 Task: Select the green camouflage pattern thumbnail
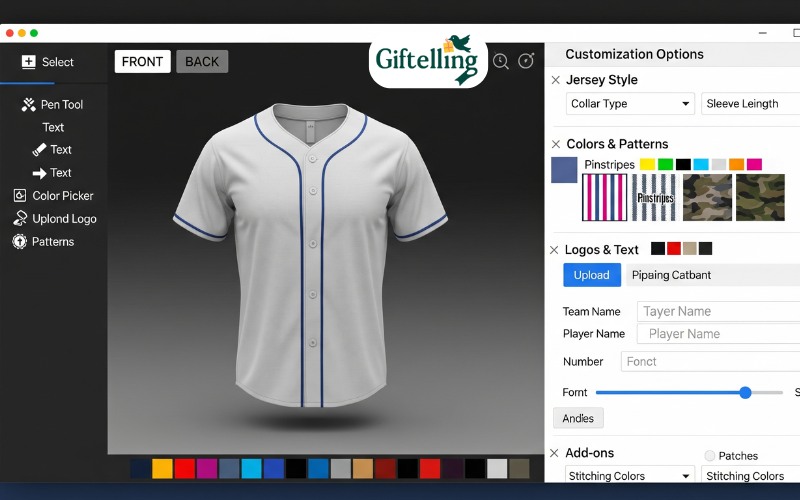pos(760,197)
